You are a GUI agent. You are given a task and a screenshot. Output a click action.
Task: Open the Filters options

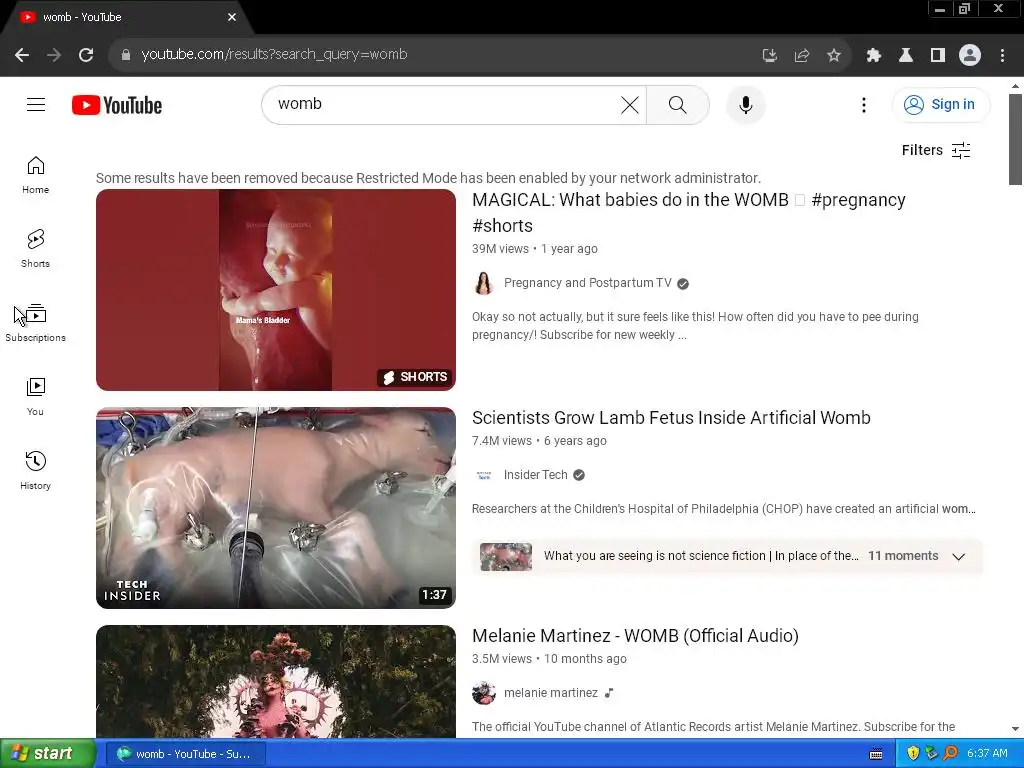click(x=936, y=150)
